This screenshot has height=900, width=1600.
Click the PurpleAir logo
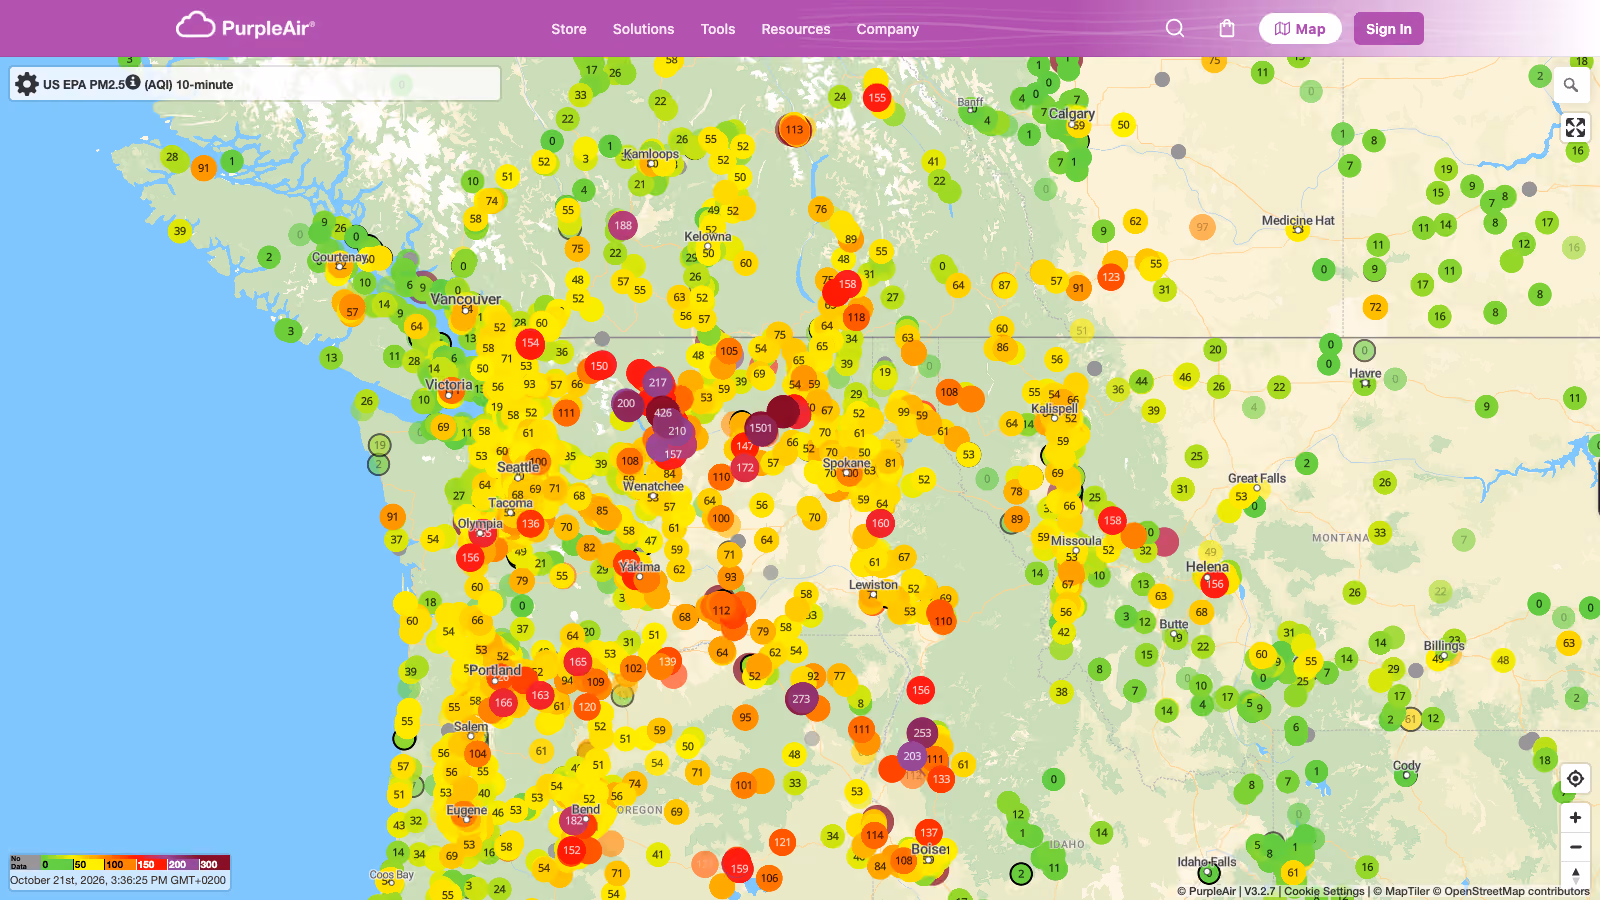[245, 27]
